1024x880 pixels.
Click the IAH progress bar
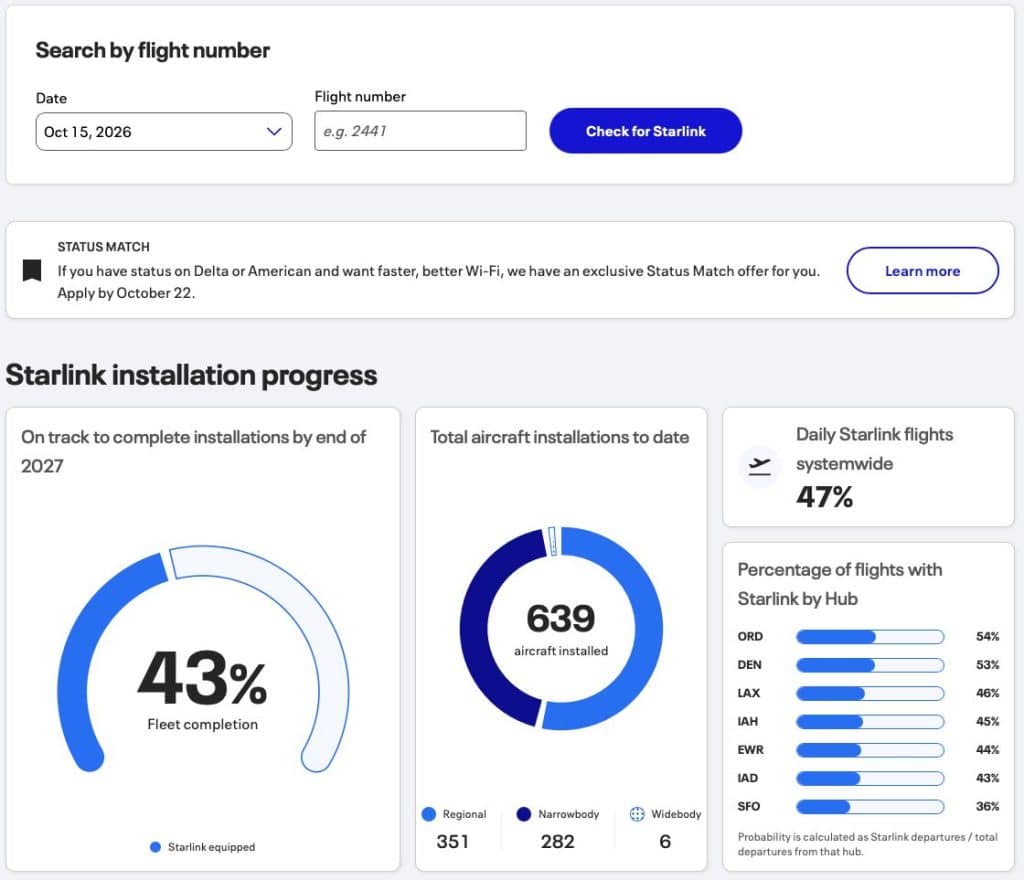[870, 721]
